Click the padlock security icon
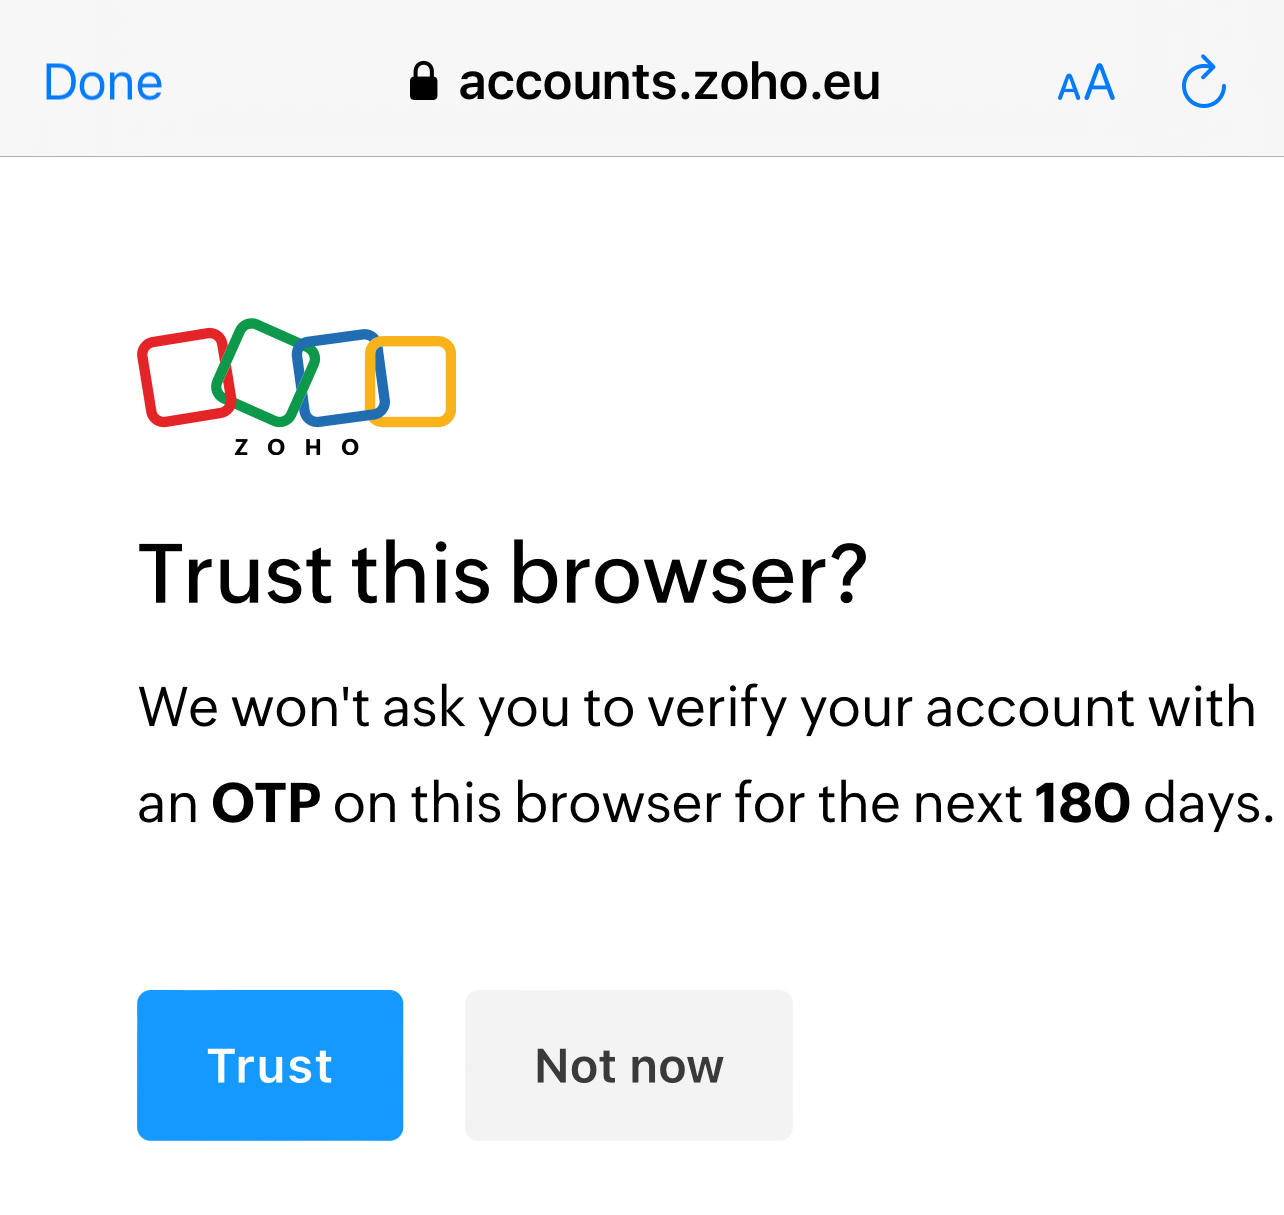The image size is (1284, 1215). [x=424, y=82]
